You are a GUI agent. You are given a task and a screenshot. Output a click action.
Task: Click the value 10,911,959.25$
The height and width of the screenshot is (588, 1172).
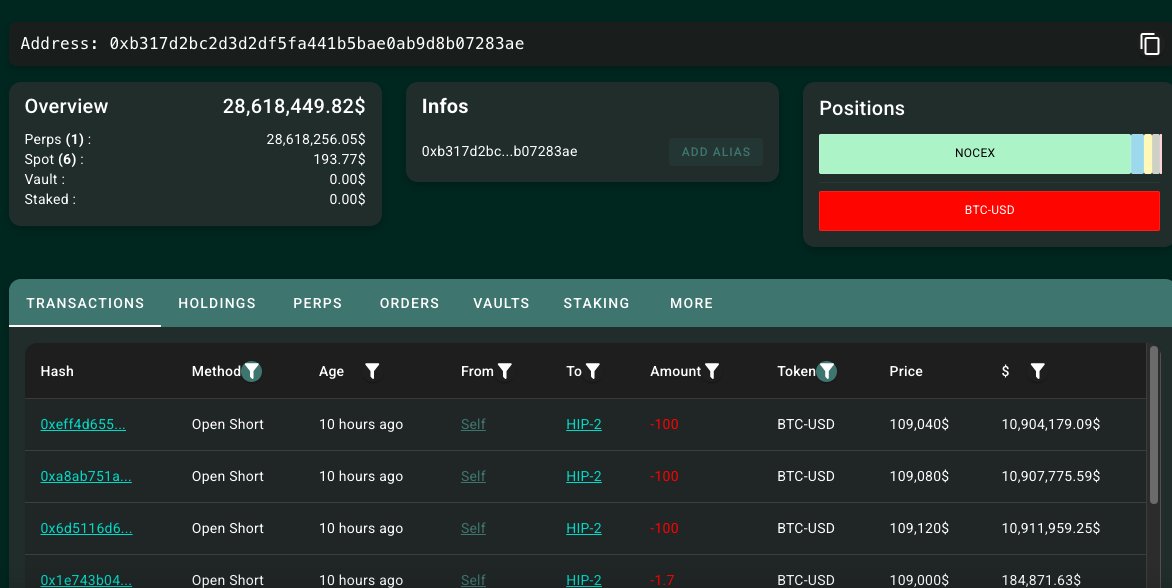click(x=1051, y=528)
